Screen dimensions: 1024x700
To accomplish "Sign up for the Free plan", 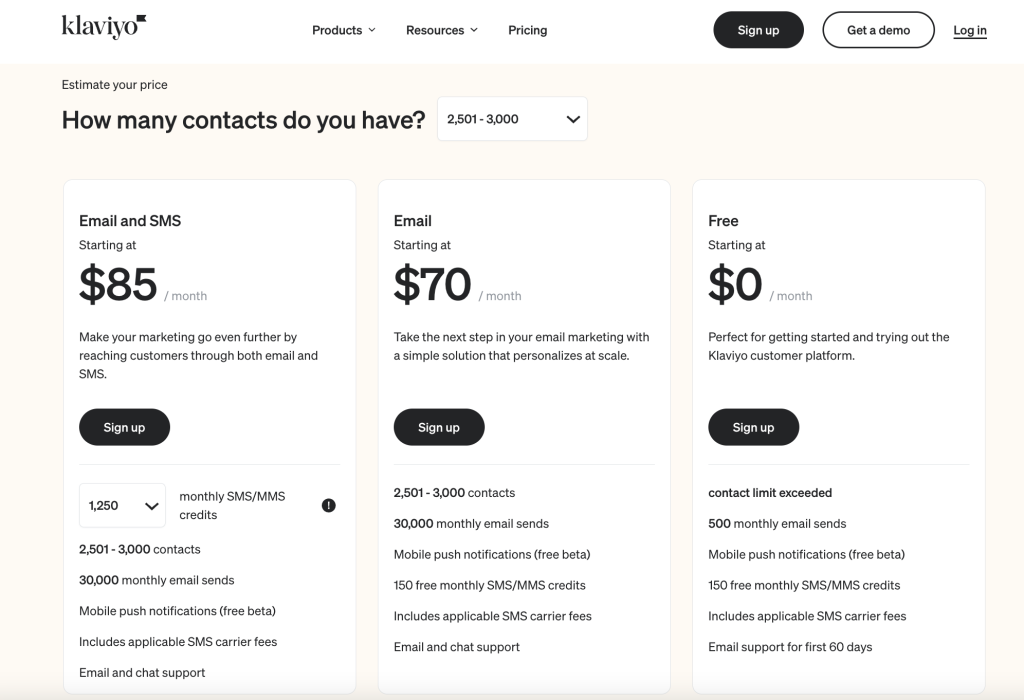I will click(x=753, y=427).
